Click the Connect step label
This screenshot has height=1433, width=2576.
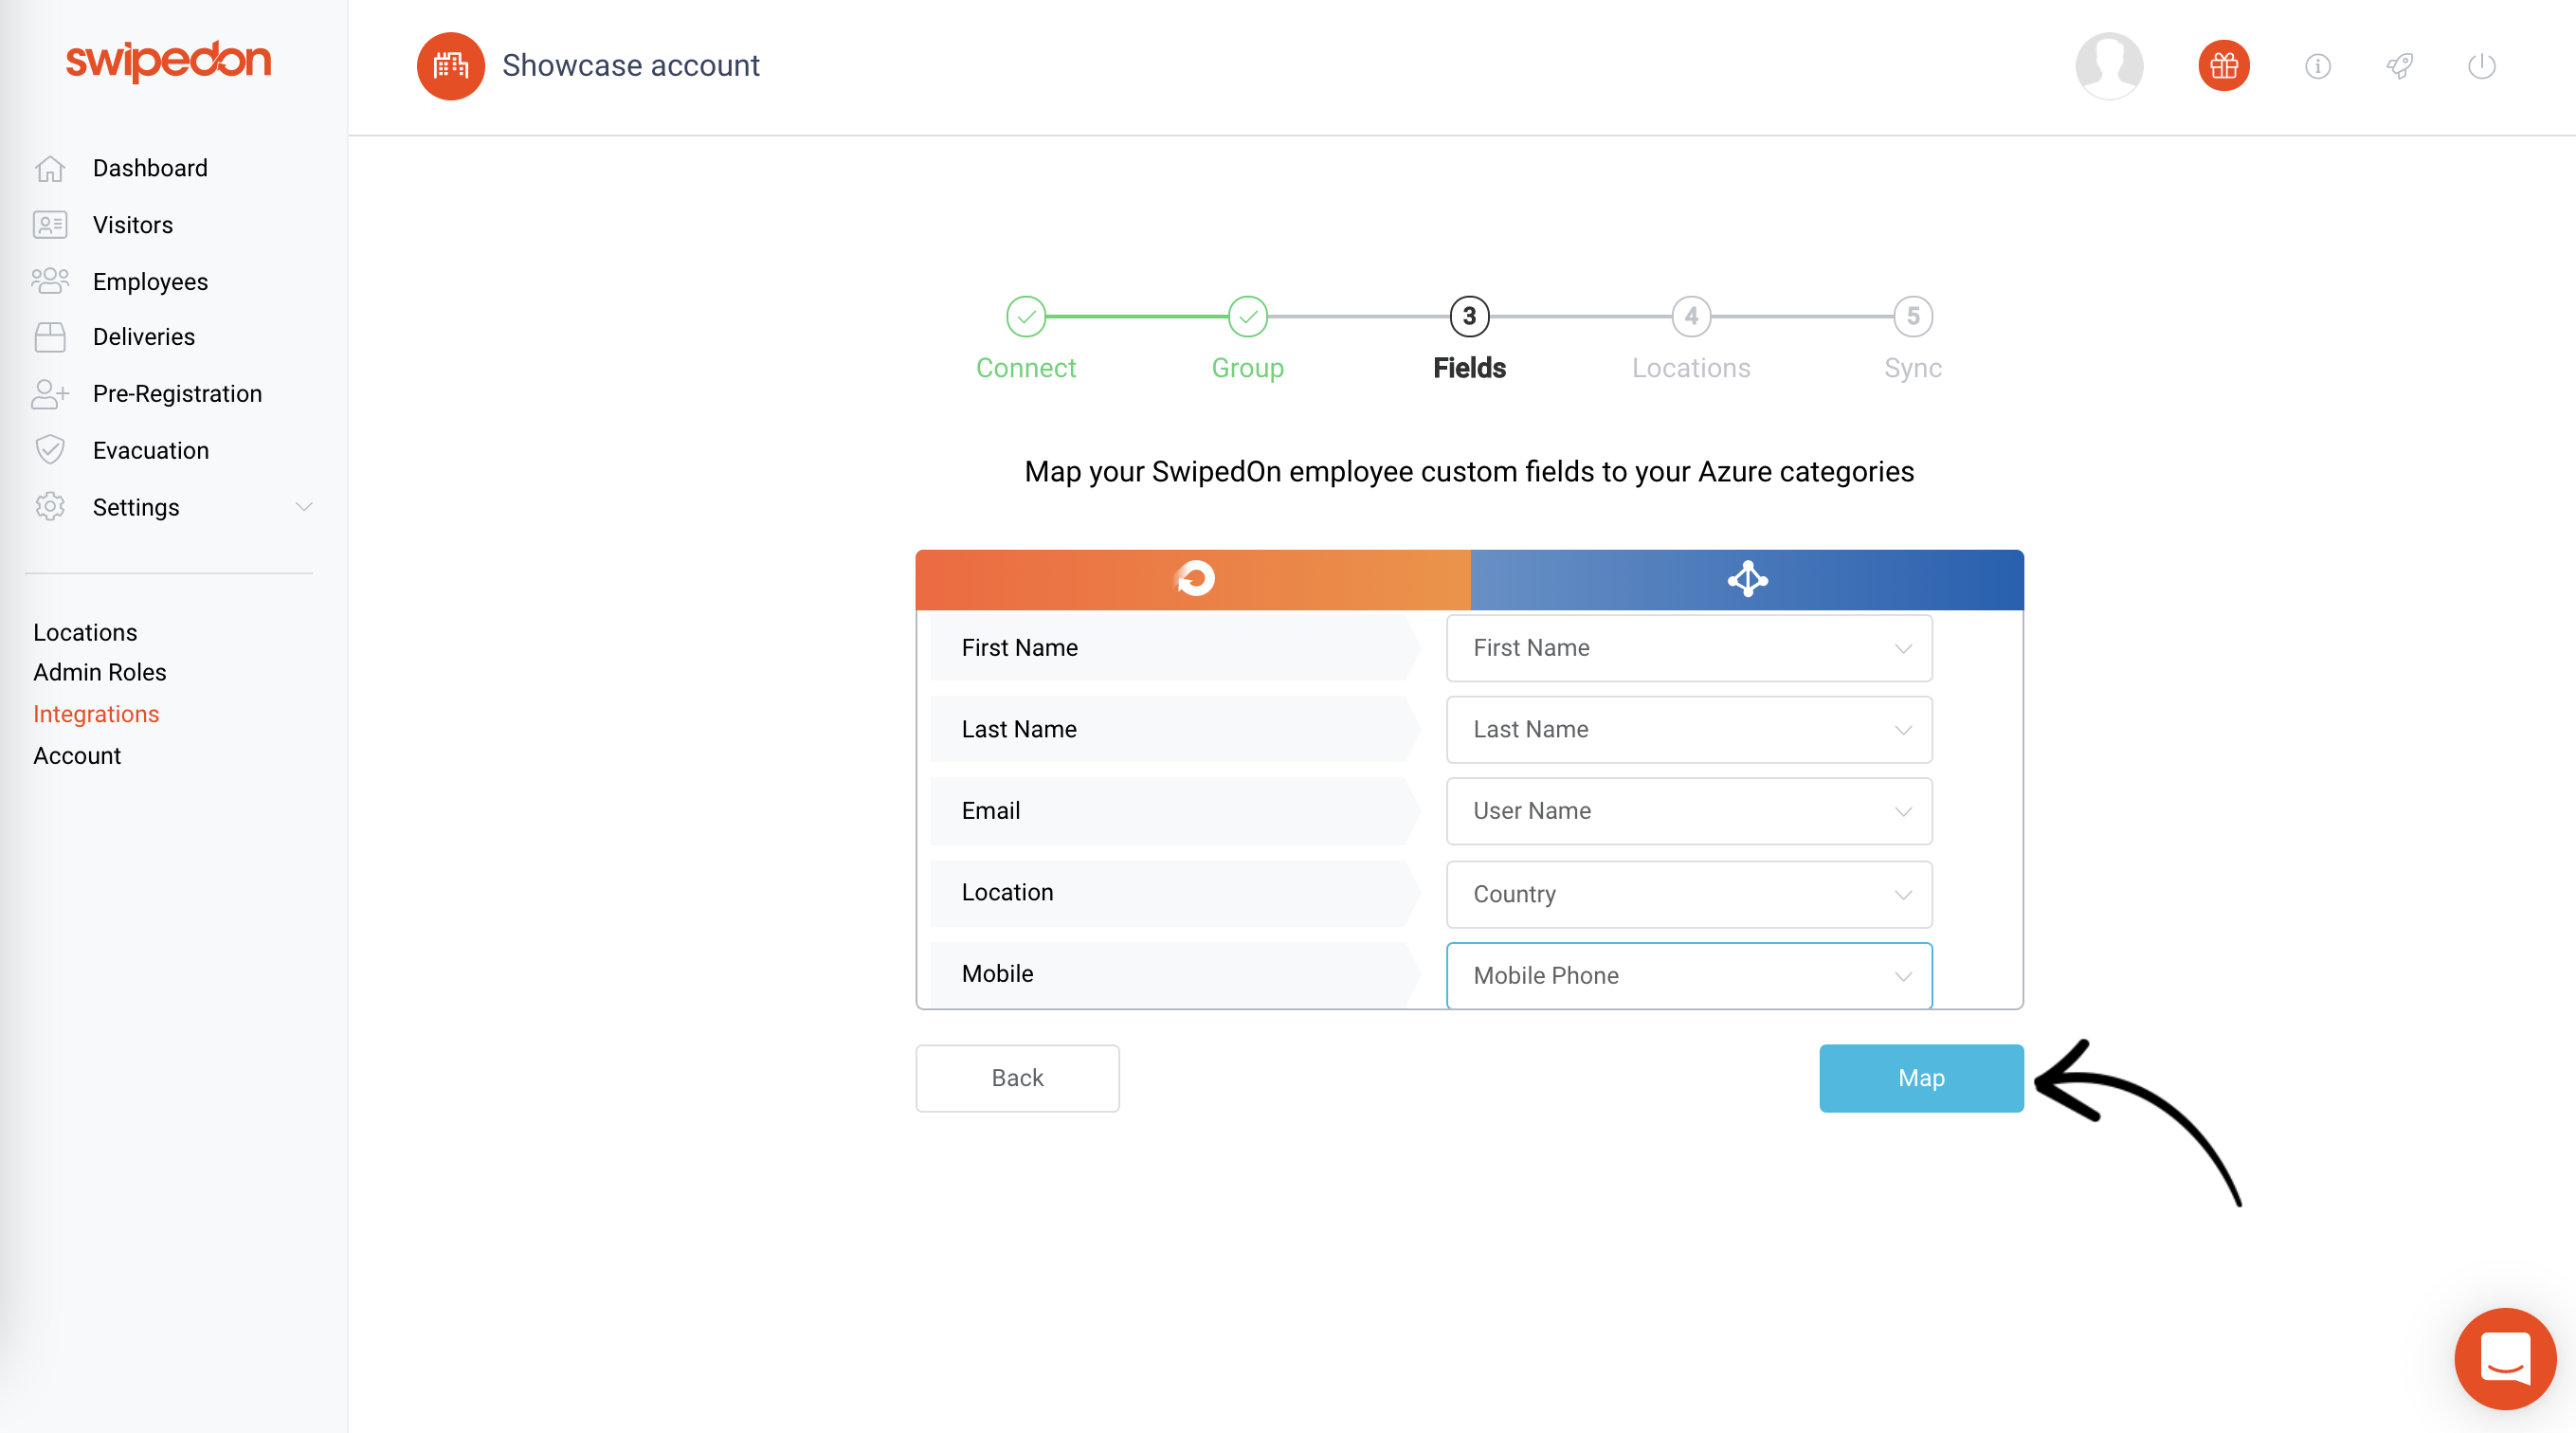click(1026, 368)
